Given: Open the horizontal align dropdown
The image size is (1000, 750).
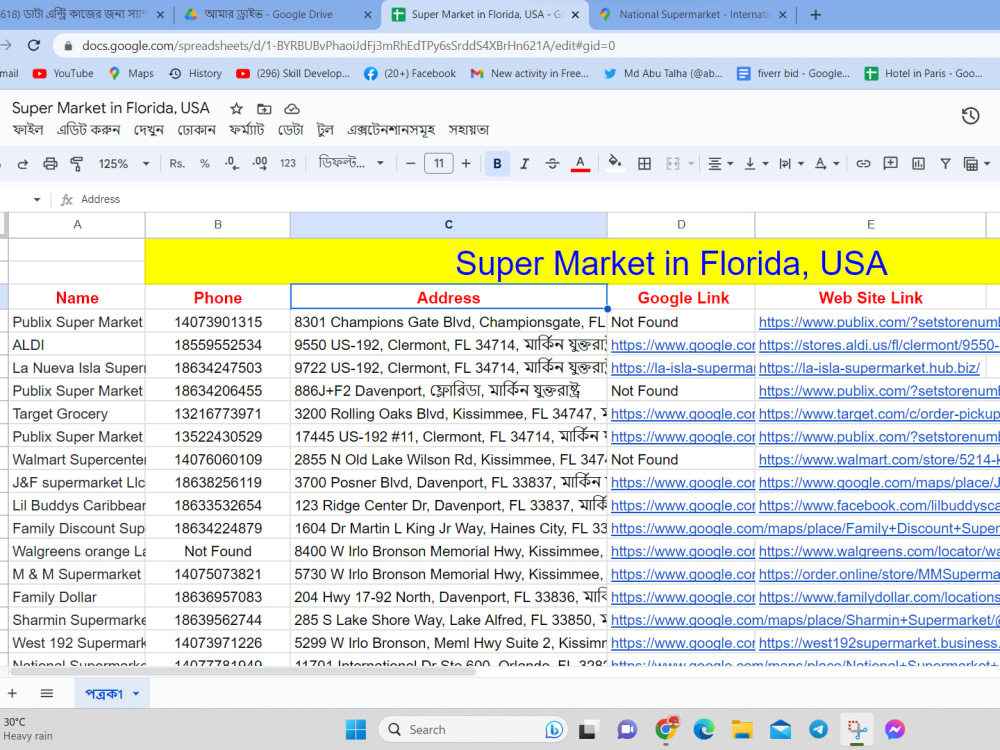Looking at the screenshot, I should click(x=721, y=164).
